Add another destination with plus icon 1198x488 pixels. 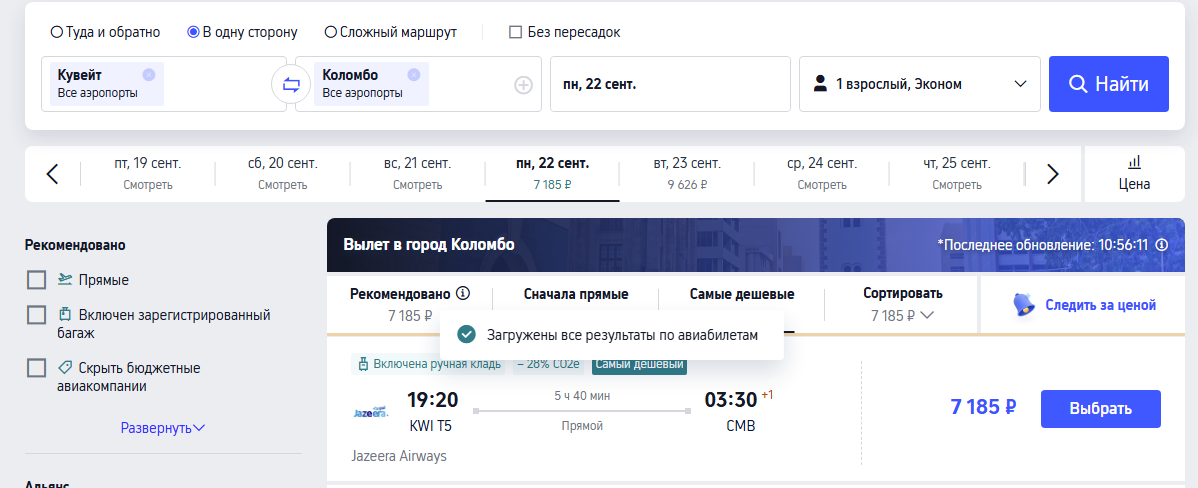pyautogui.click(x=523, y=85)
